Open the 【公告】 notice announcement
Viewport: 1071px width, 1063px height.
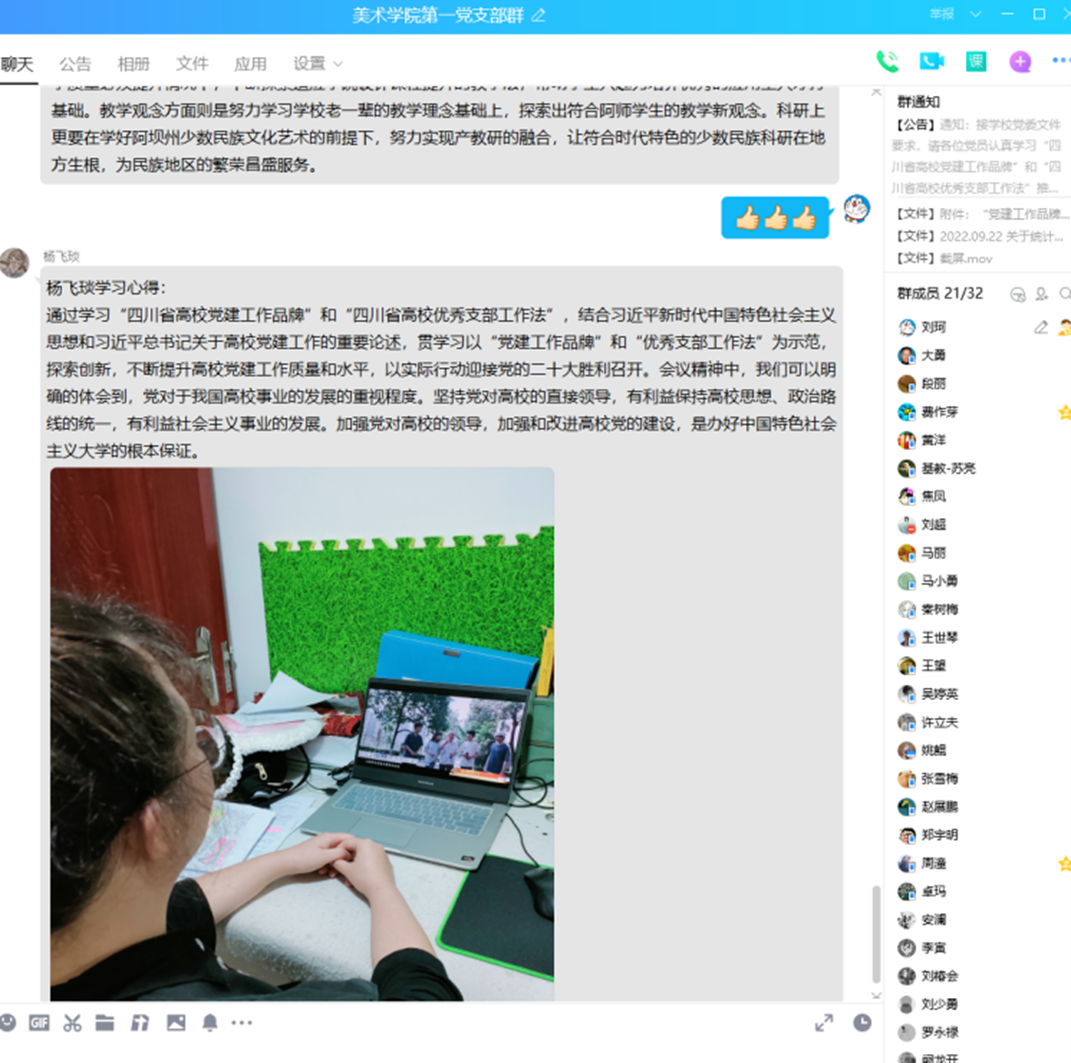[977, 156]
